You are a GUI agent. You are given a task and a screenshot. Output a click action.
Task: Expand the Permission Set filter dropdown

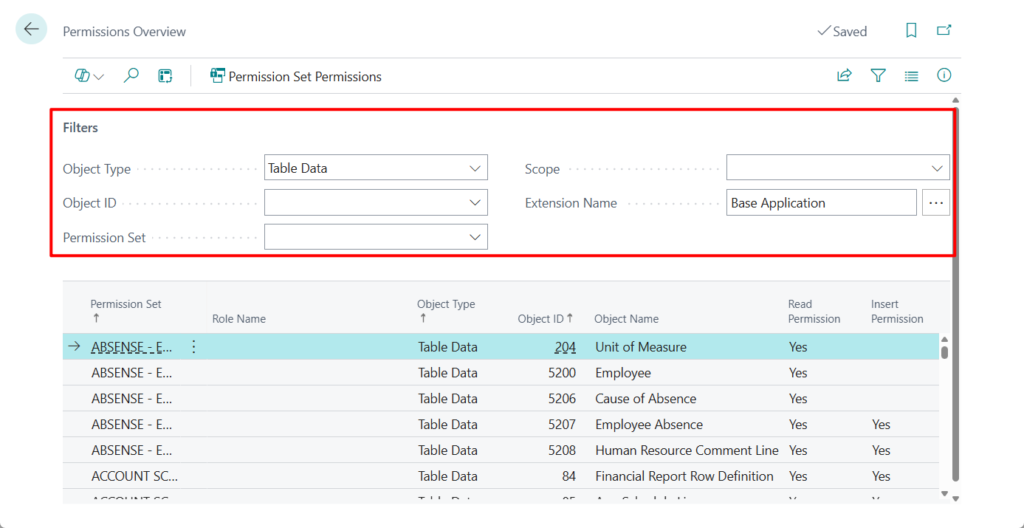tap(475, 237)
